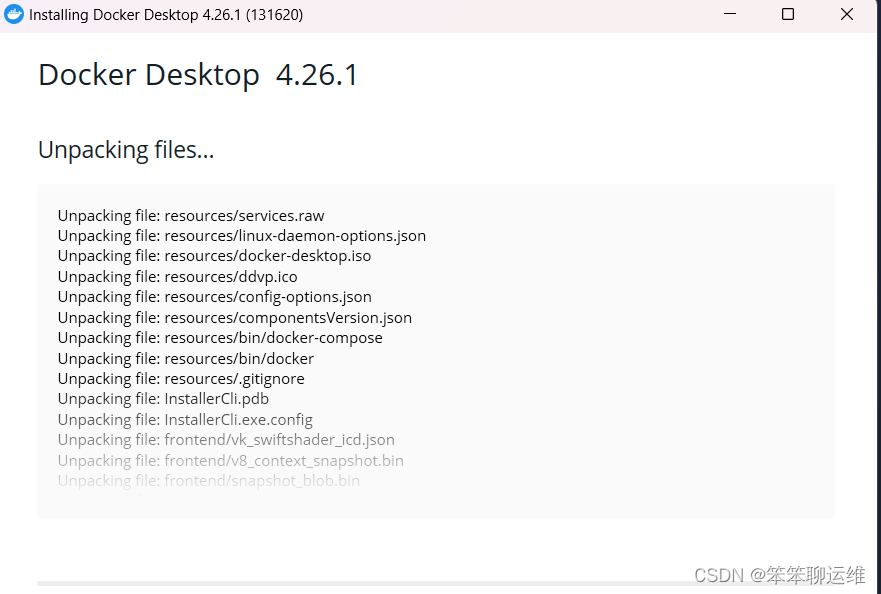Select log line "resources/config-options.json"
This screenshot has height=594, width=881.
pyautogui.click(x=215, y=297)
